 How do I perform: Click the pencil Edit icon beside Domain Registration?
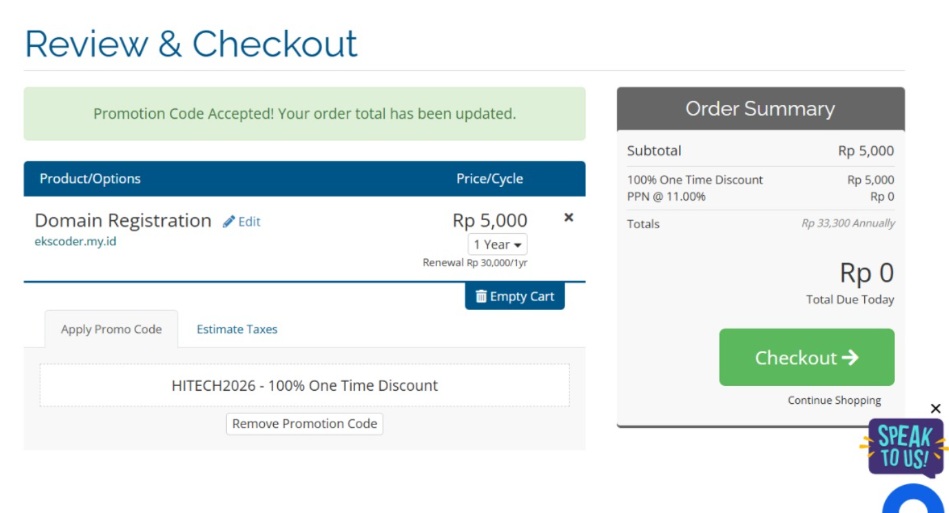pyautogui.click(x=228, y=222)
